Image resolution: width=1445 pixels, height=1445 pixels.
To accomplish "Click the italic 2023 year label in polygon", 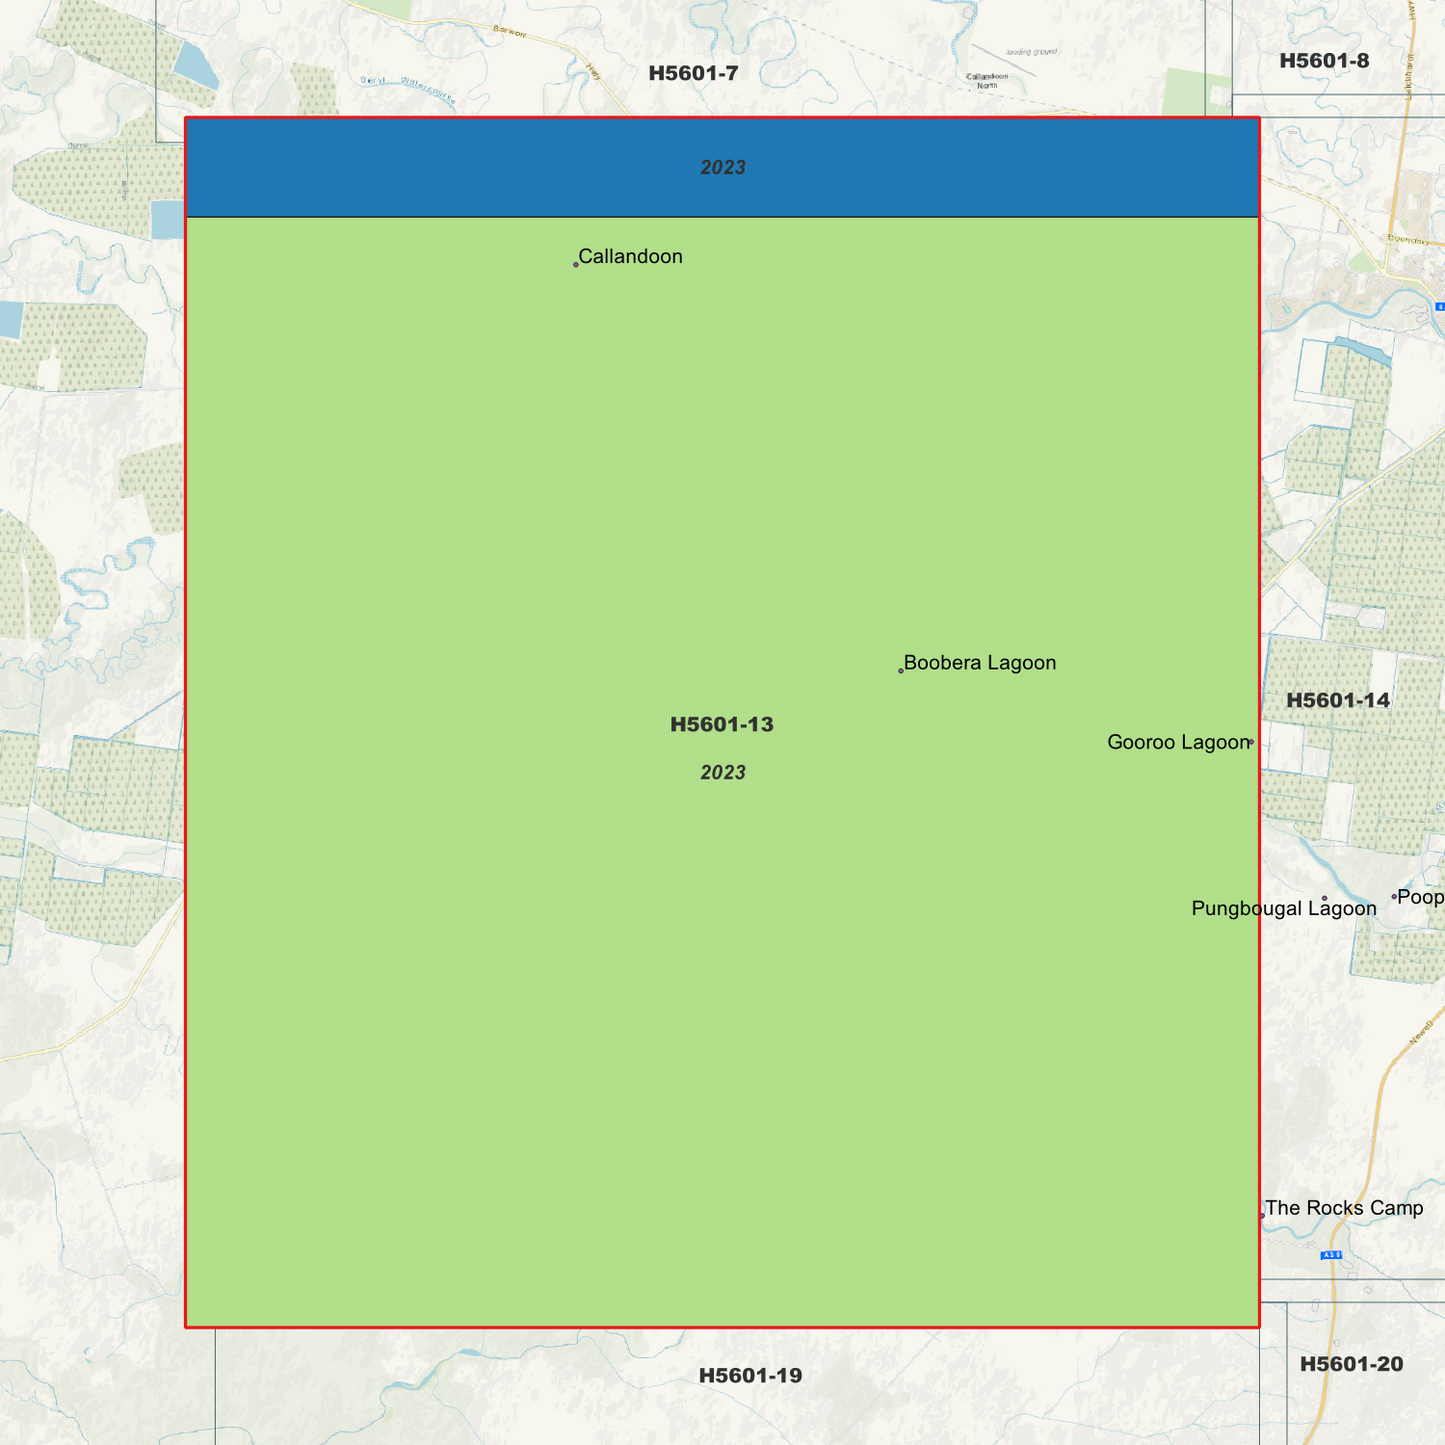I will [x=722, y=772].
